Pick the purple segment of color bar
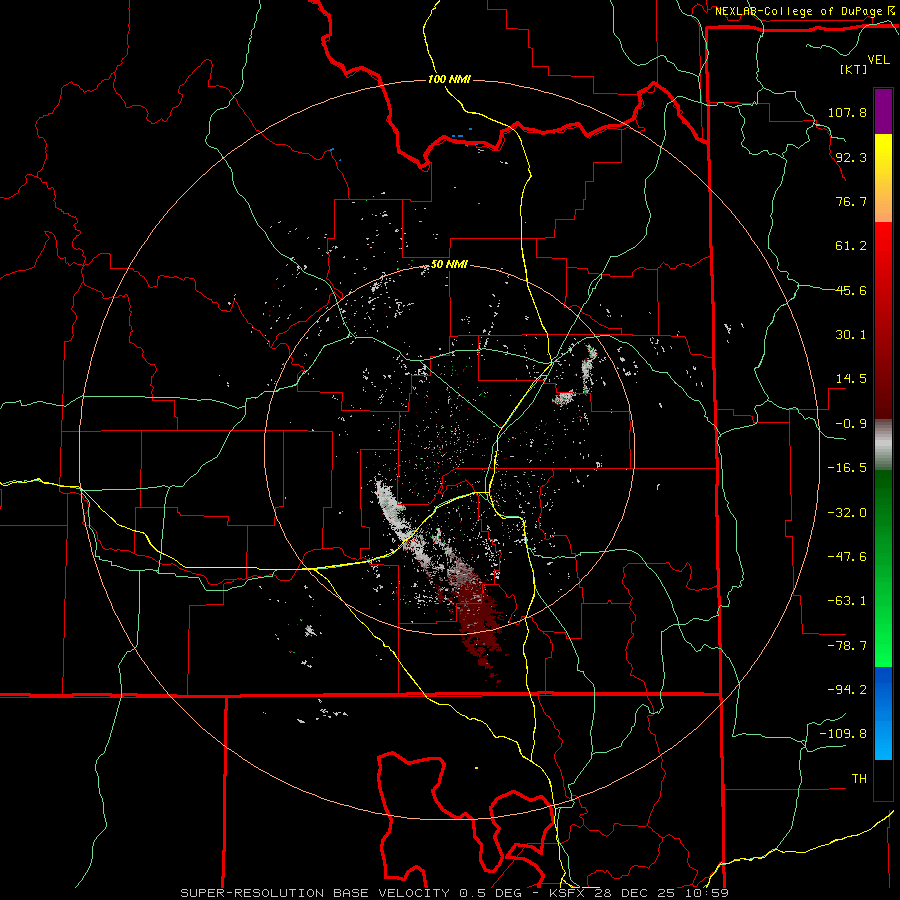 click(883, 111)
